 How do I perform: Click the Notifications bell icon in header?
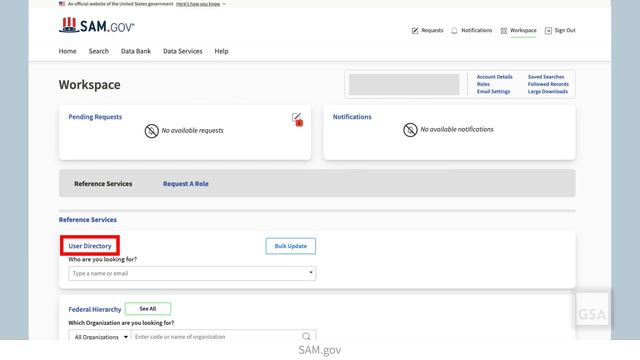tap(454, 31)
